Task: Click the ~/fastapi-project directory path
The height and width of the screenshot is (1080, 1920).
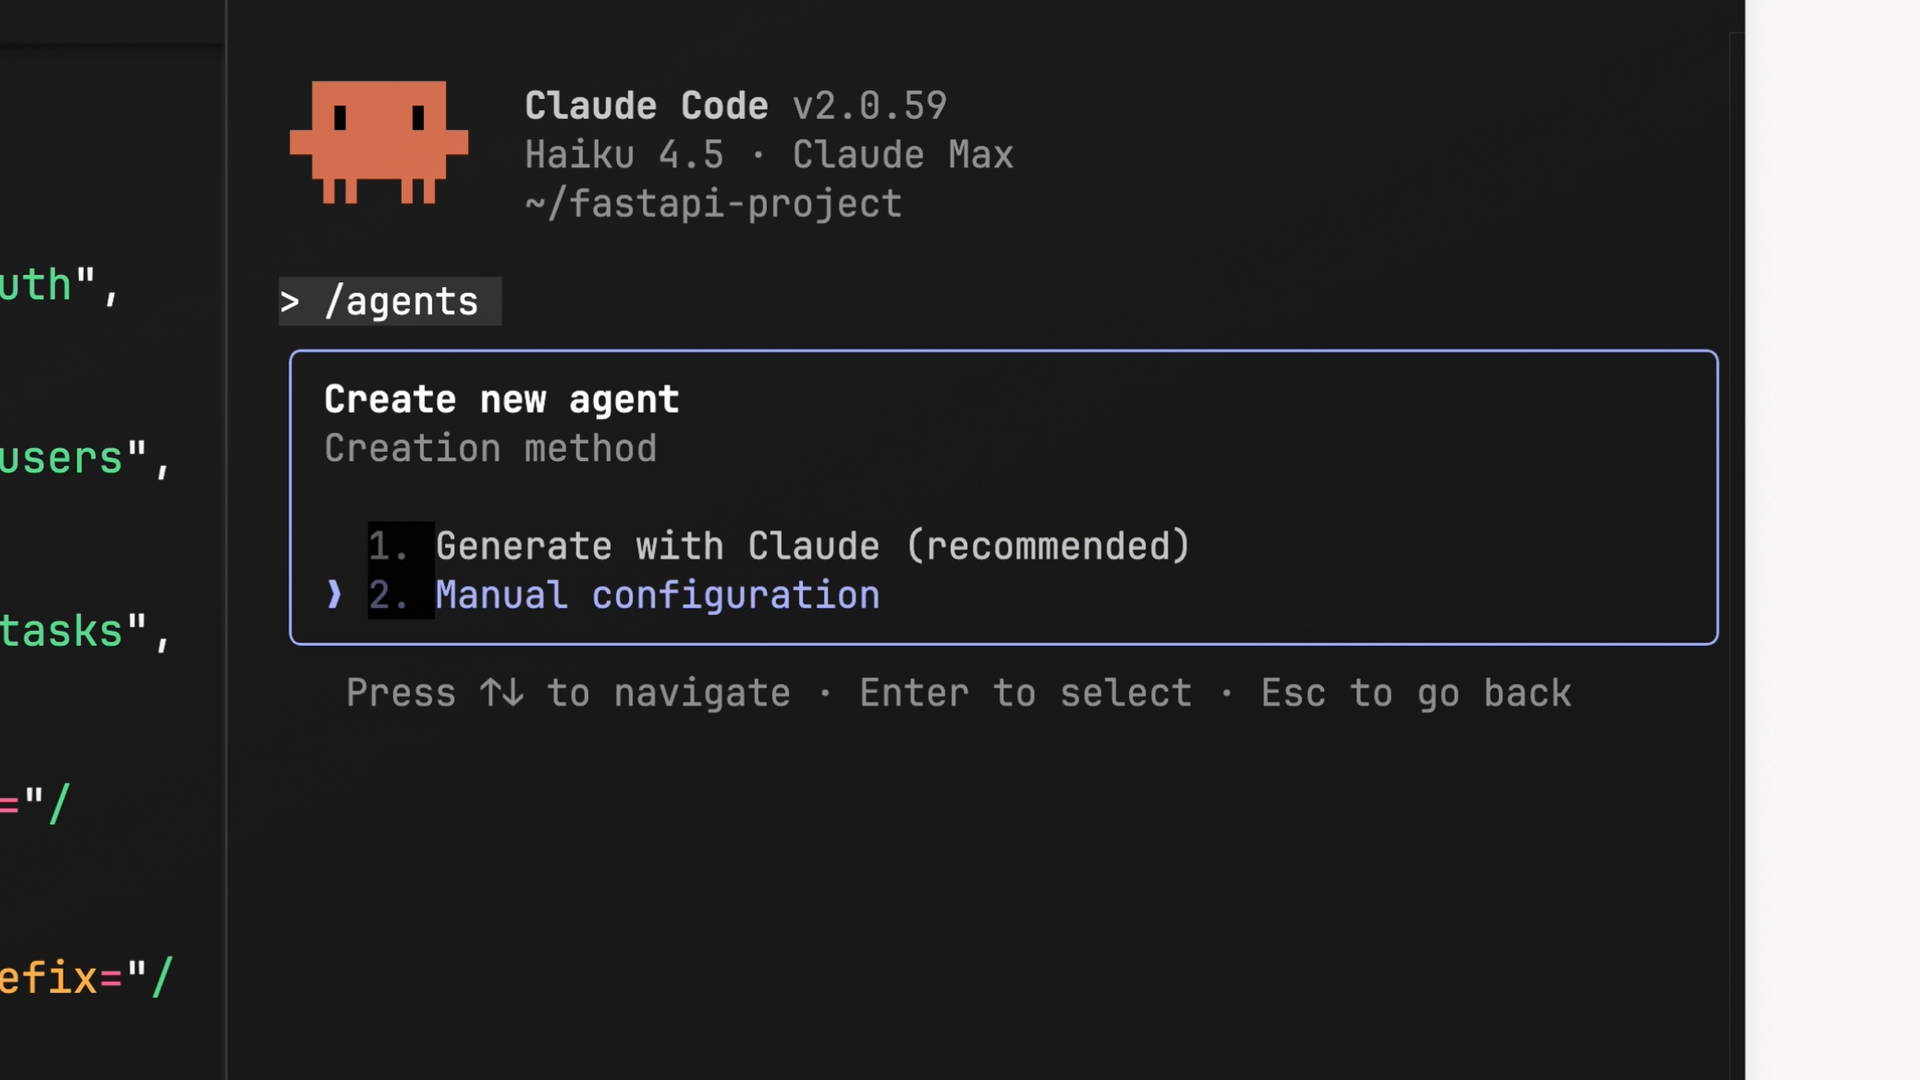Action: tap(713, 204)
